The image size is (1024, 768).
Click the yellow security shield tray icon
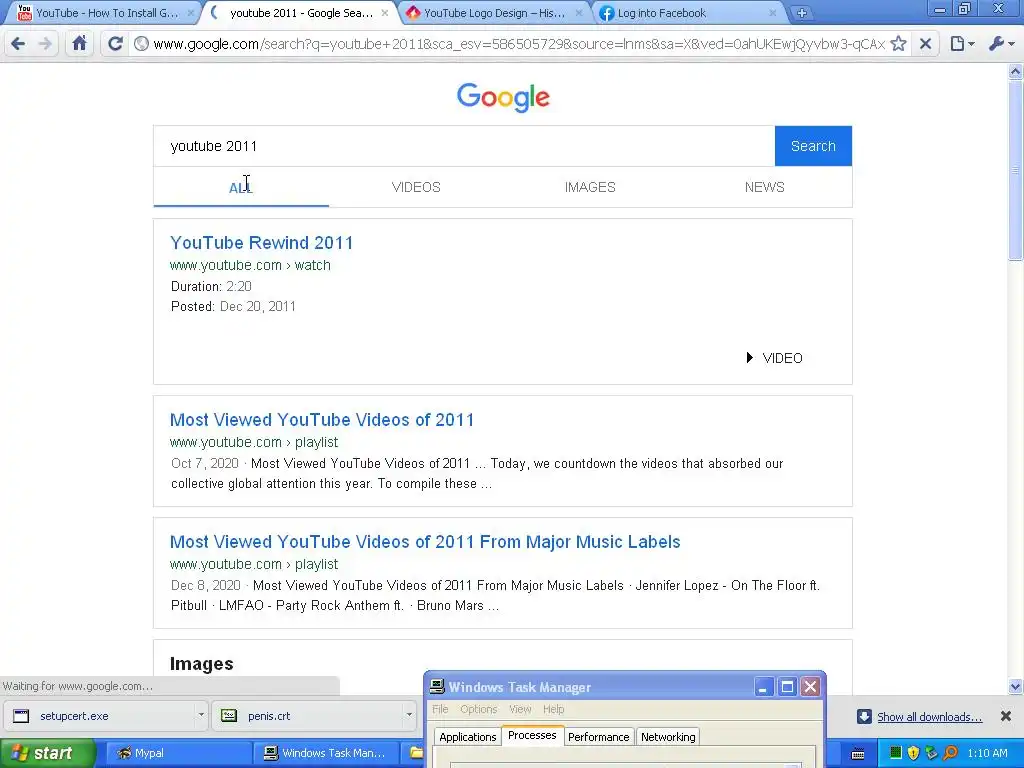tap(913, 753)
